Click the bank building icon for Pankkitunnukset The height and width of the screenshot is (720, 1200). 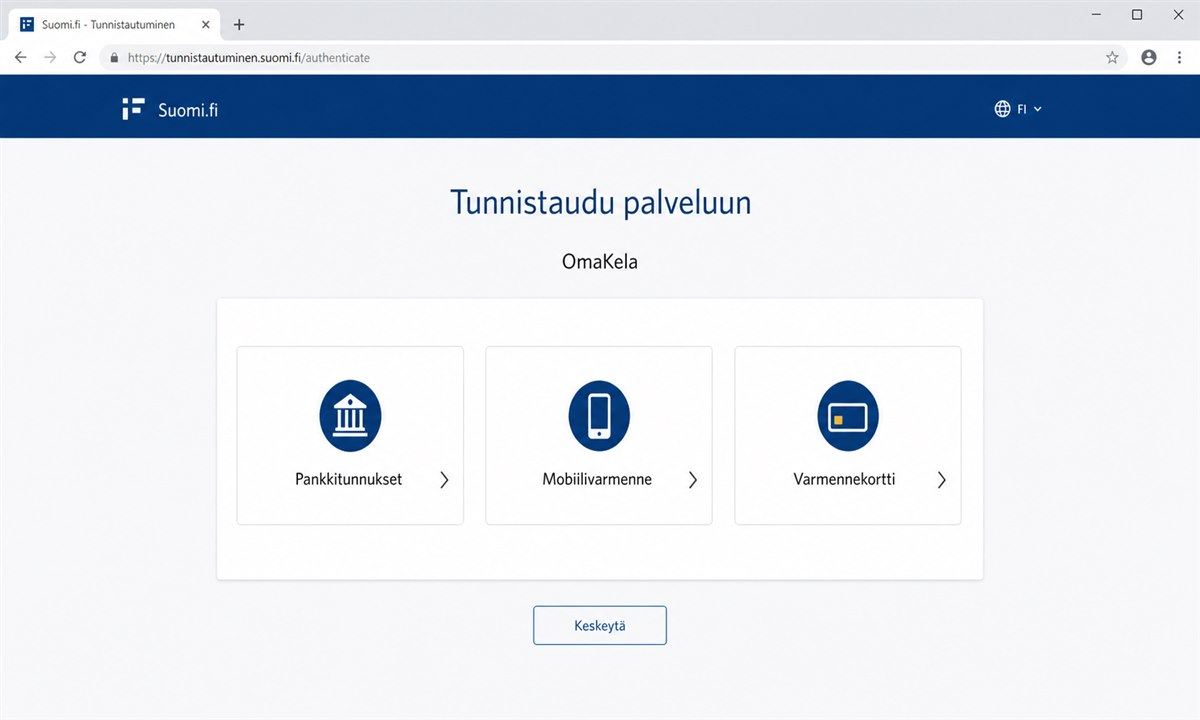pos(350,415)
